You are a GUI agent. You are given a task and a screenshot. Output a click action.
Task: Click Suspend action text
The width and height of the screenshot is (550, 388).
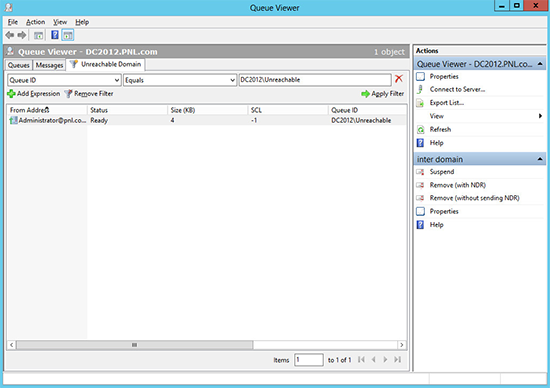click(442, 172)
